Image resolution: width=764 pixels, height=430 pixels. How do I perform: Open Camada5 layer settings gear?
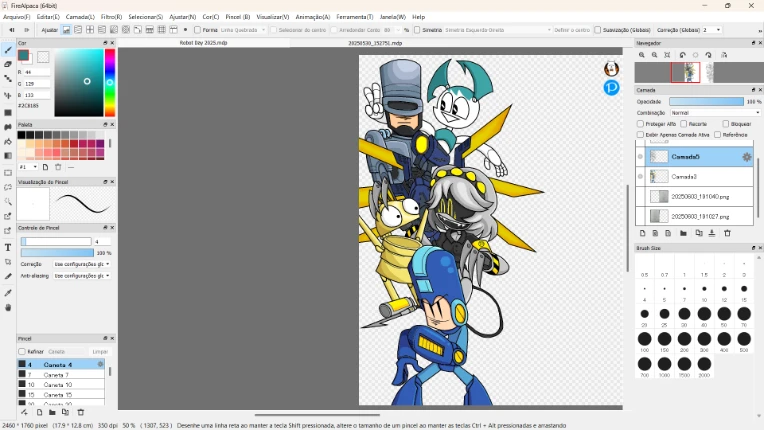click(746, 157)
